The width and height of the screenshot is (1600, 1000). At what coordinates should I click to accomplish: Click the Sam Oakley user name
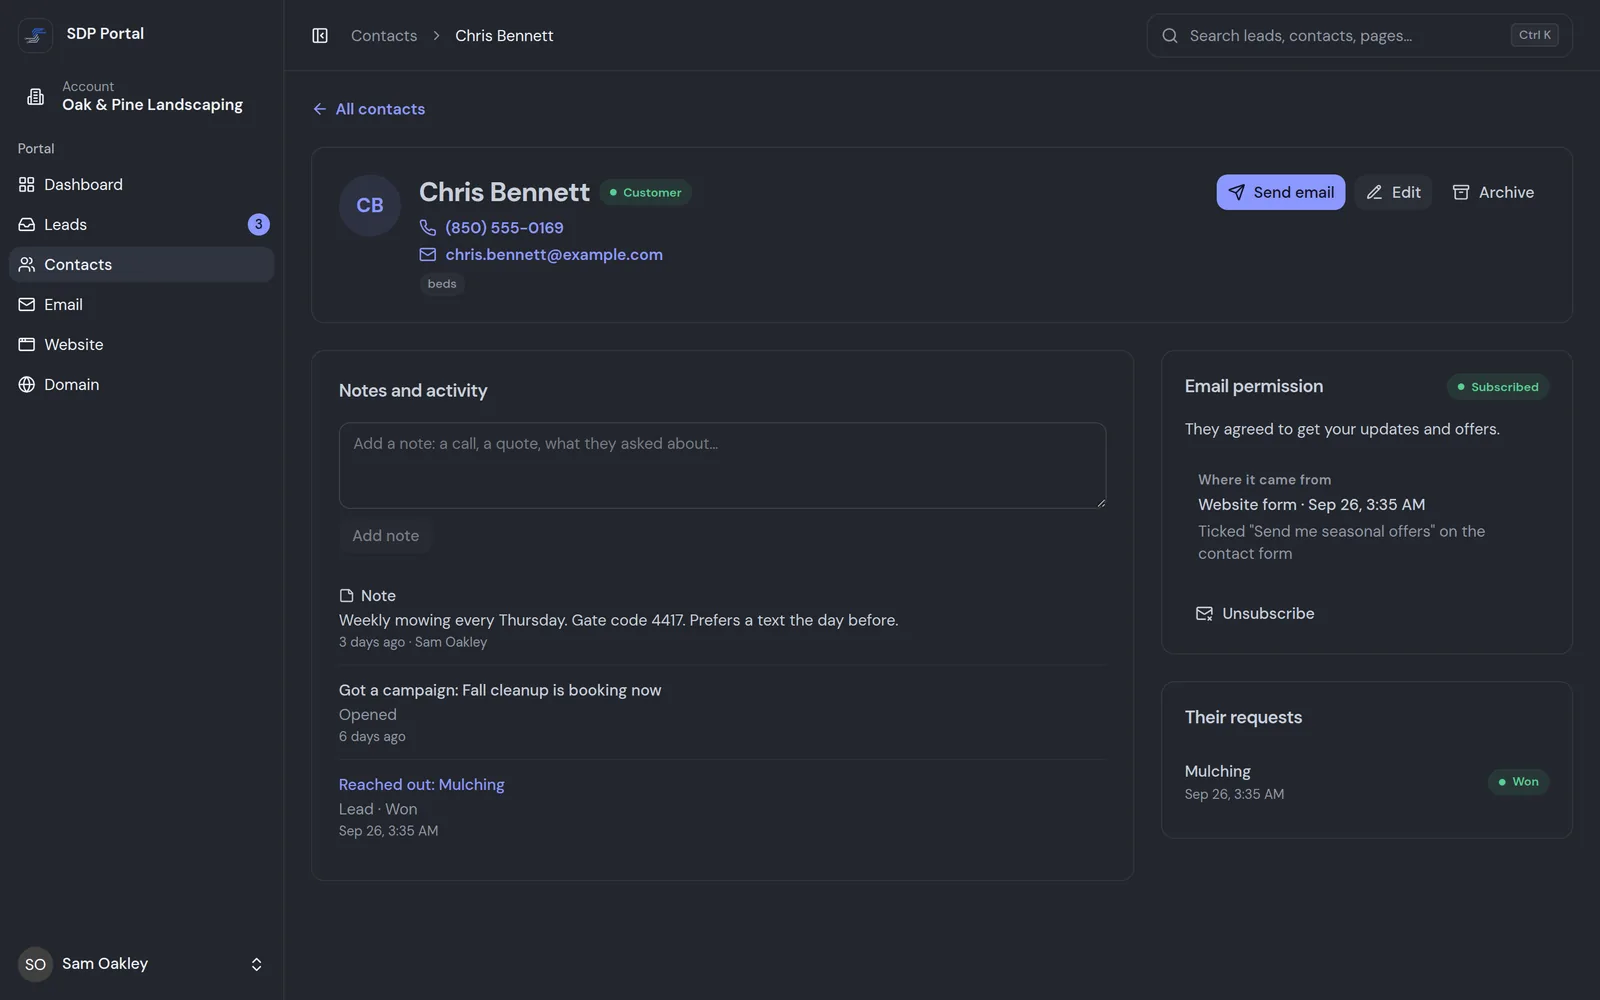[105, 964]
